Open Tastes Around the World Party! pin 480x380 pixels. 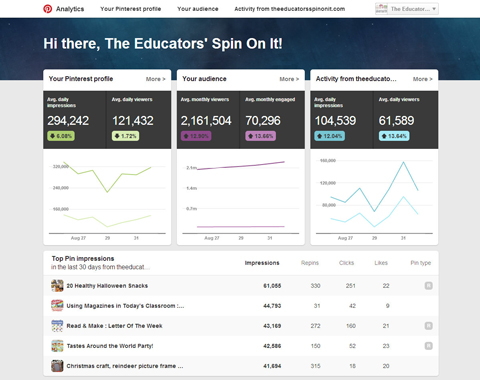click(110, 346)
